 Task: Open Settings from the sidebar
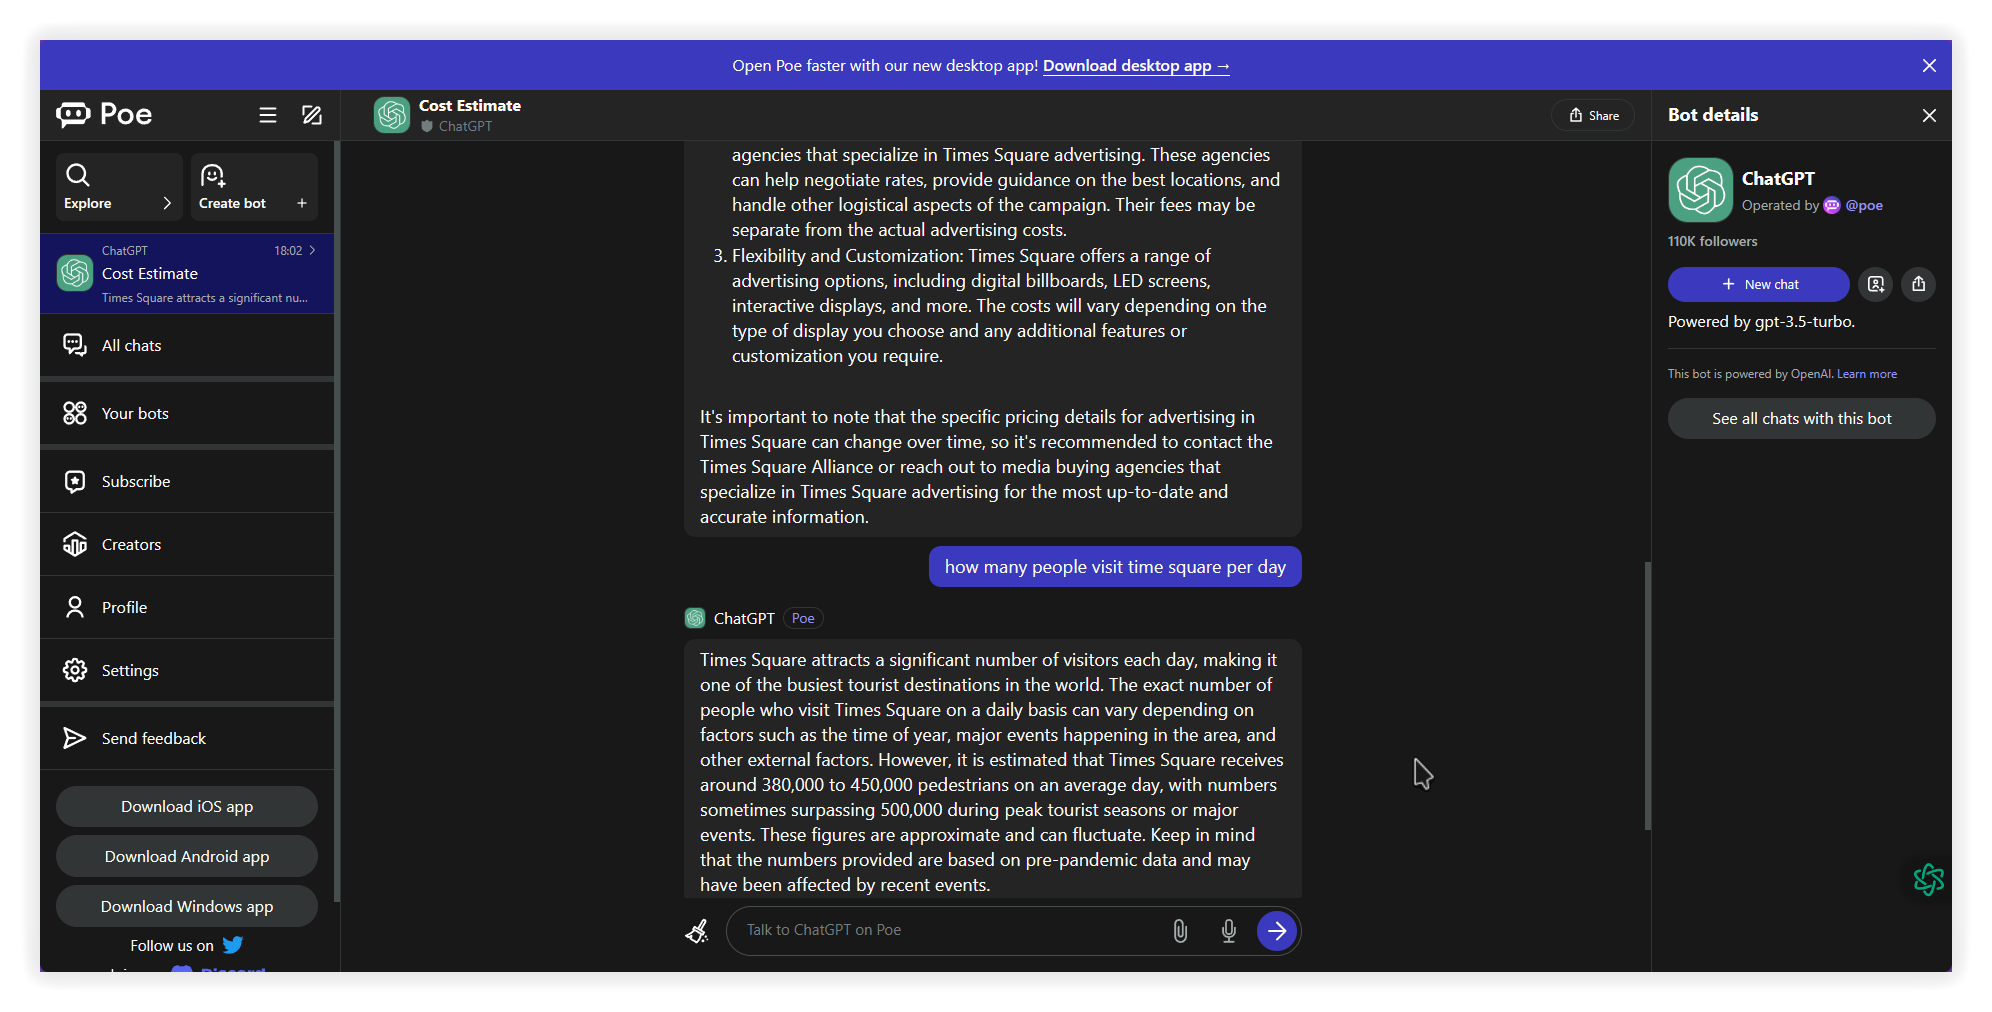[187, 670]
